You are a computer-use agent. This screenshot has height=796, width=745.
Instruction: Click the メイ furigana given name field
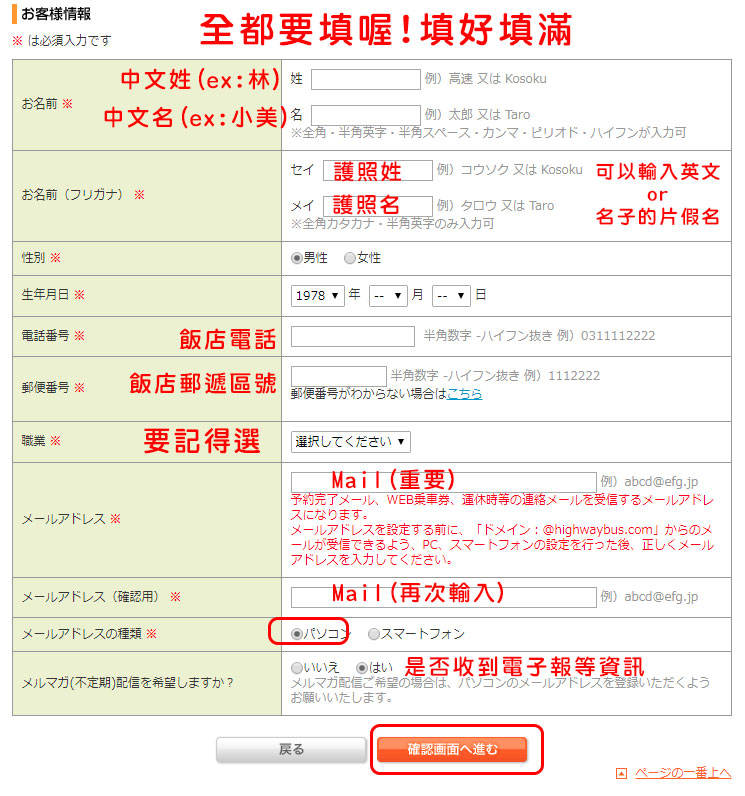tap(378, 206)
